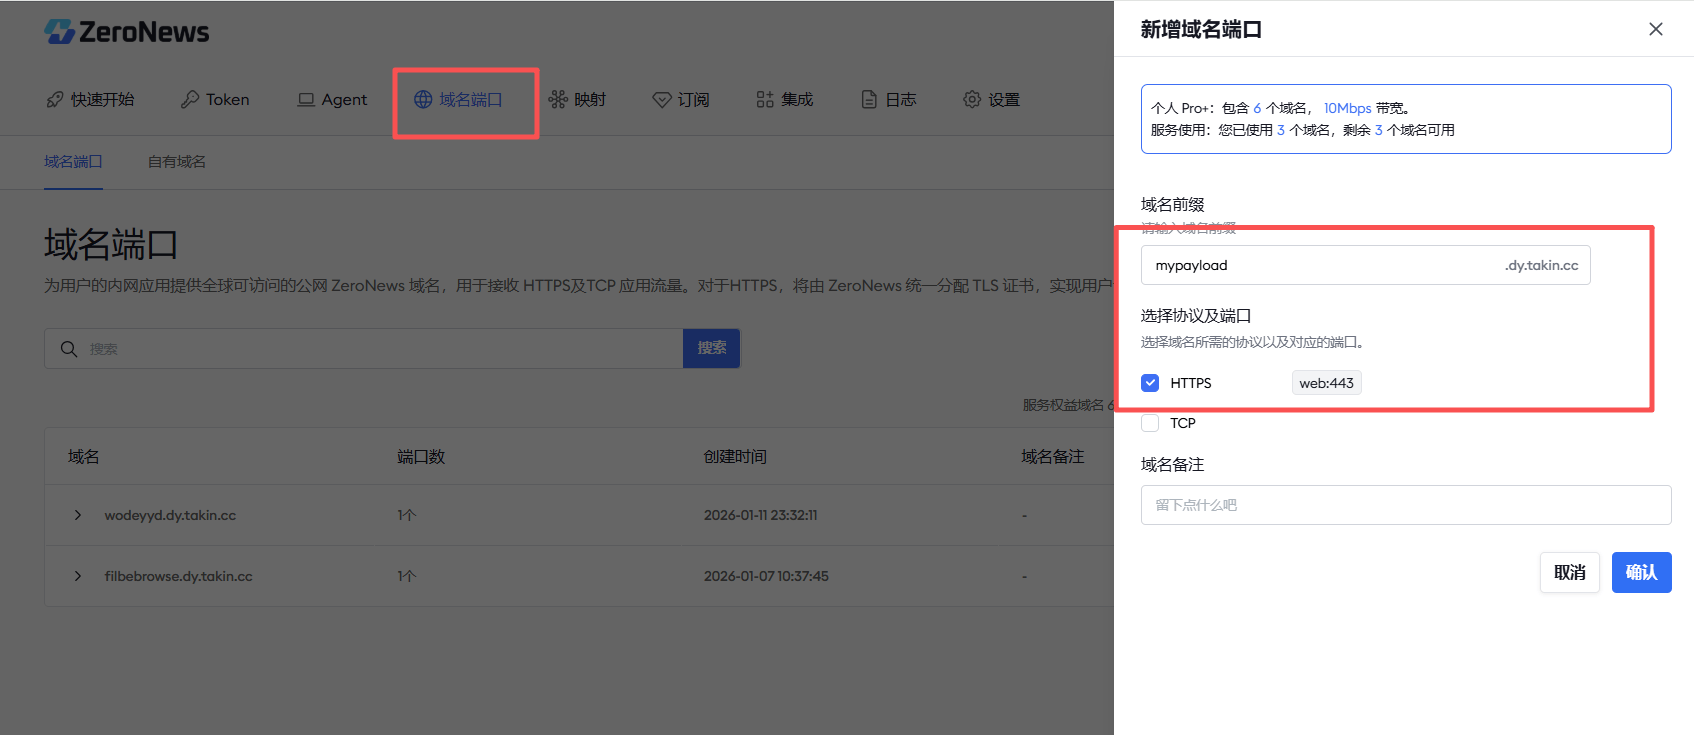Open the 设置 menu item
Viewport: 1694px width, 735px height.
pyautogui.click(x=992, y=100)
